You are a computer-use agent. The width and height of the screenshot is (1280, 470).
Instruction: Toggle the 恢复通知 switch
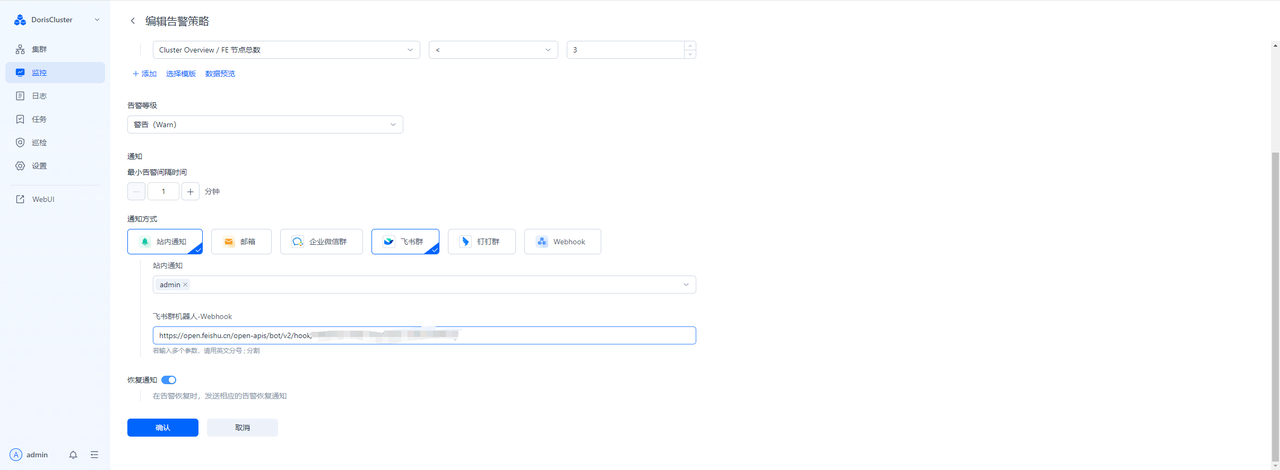pyautogui.click(x=168, y=380)
